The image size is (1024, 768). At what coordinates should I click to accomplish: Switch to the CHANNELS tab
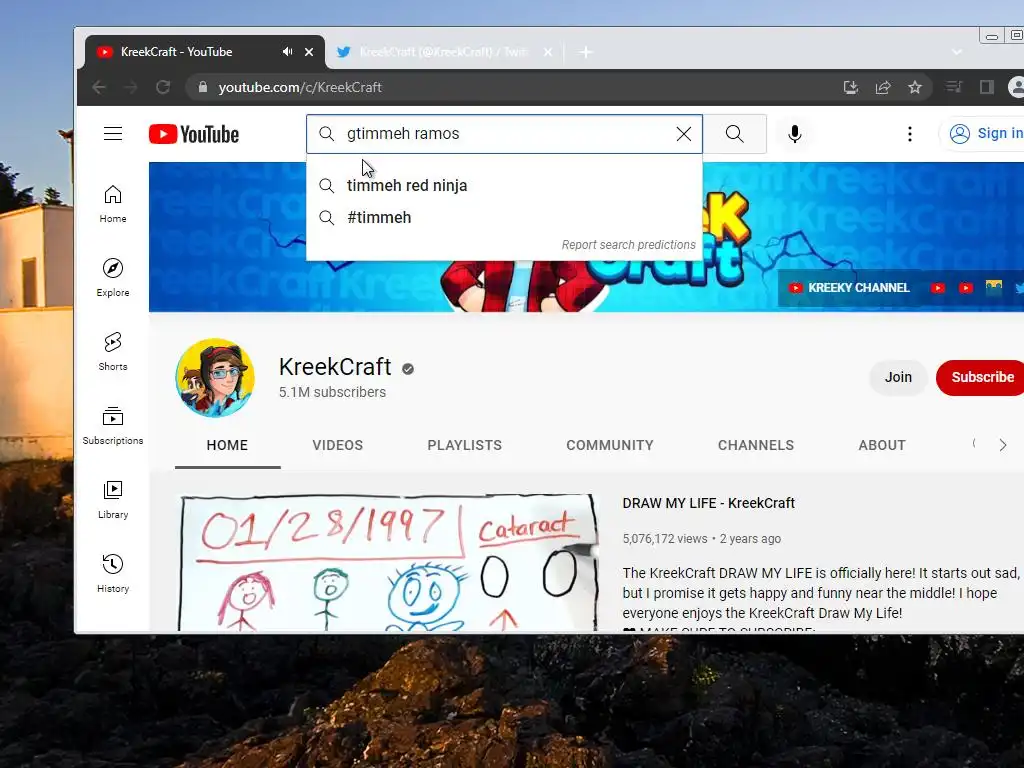coord(756,445)
